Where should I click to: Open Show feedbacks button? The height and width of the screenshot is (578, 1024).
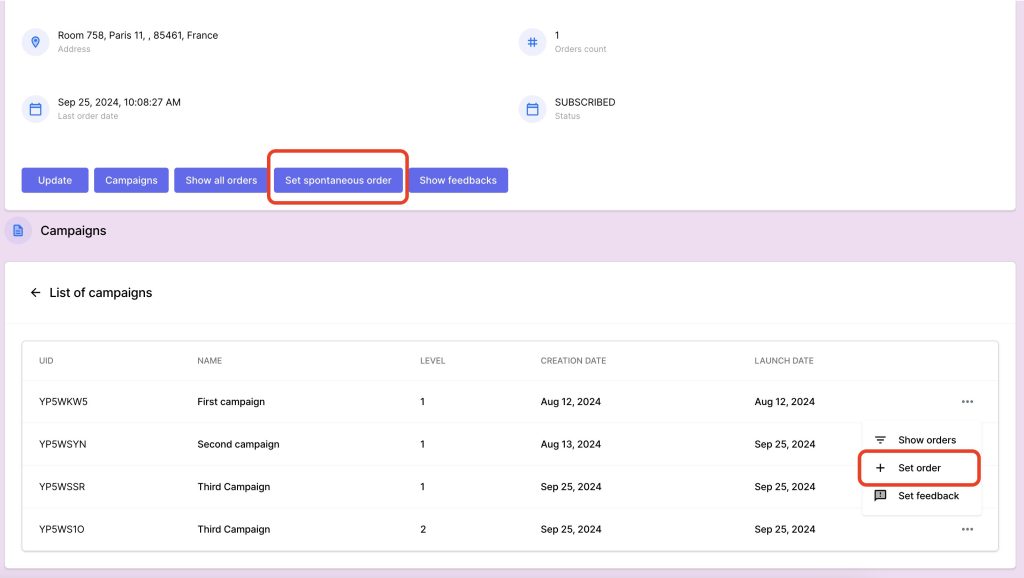tap(458, 180)
